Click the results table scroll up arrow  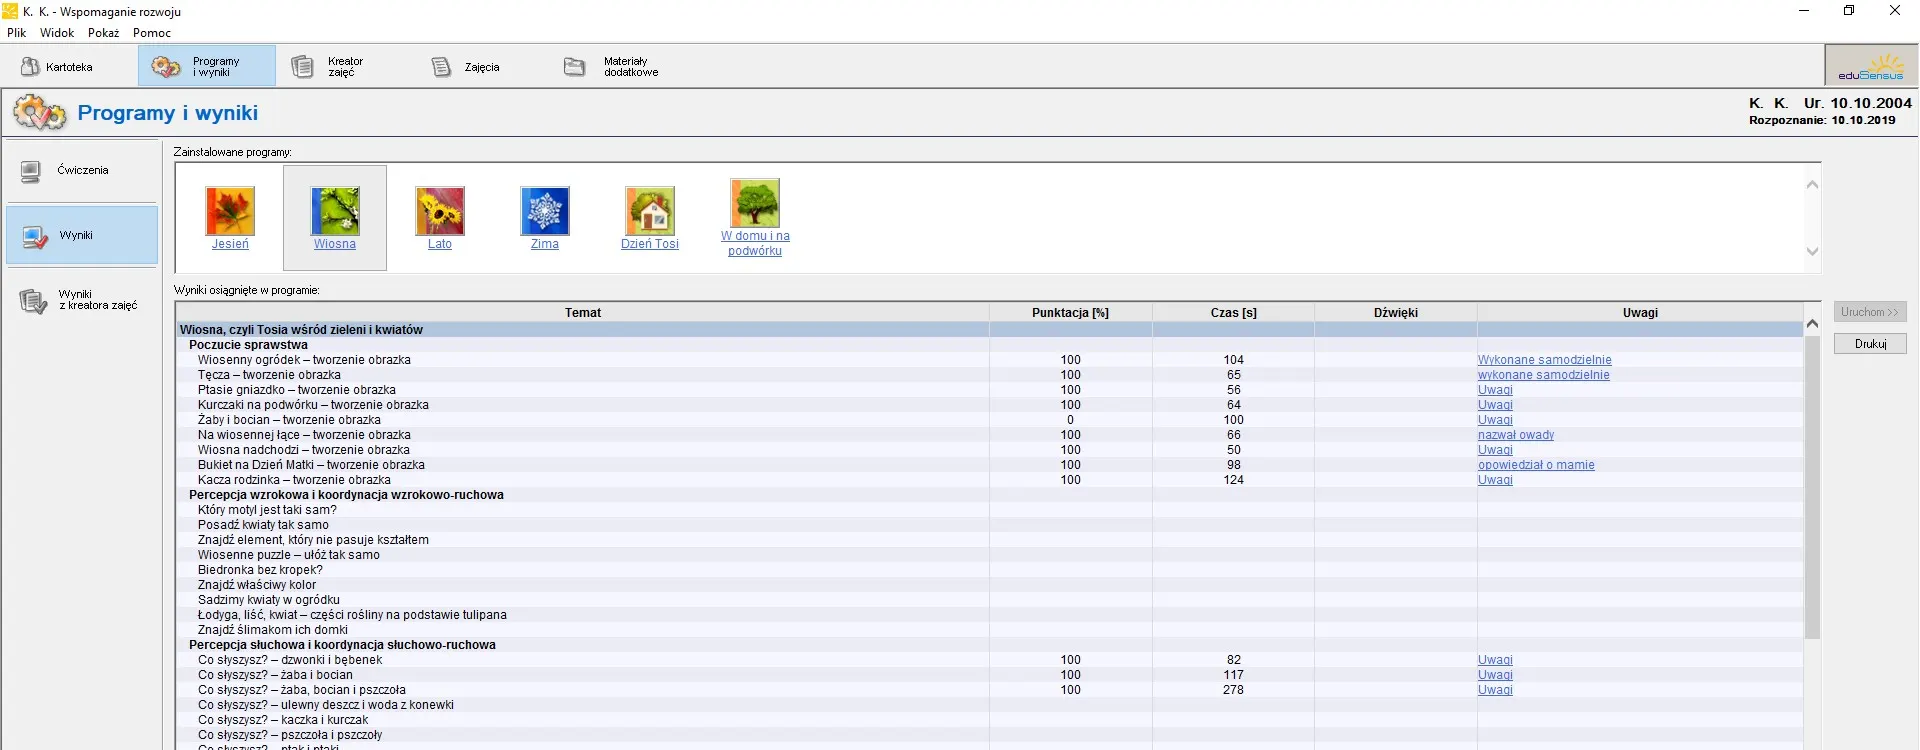1812,324
